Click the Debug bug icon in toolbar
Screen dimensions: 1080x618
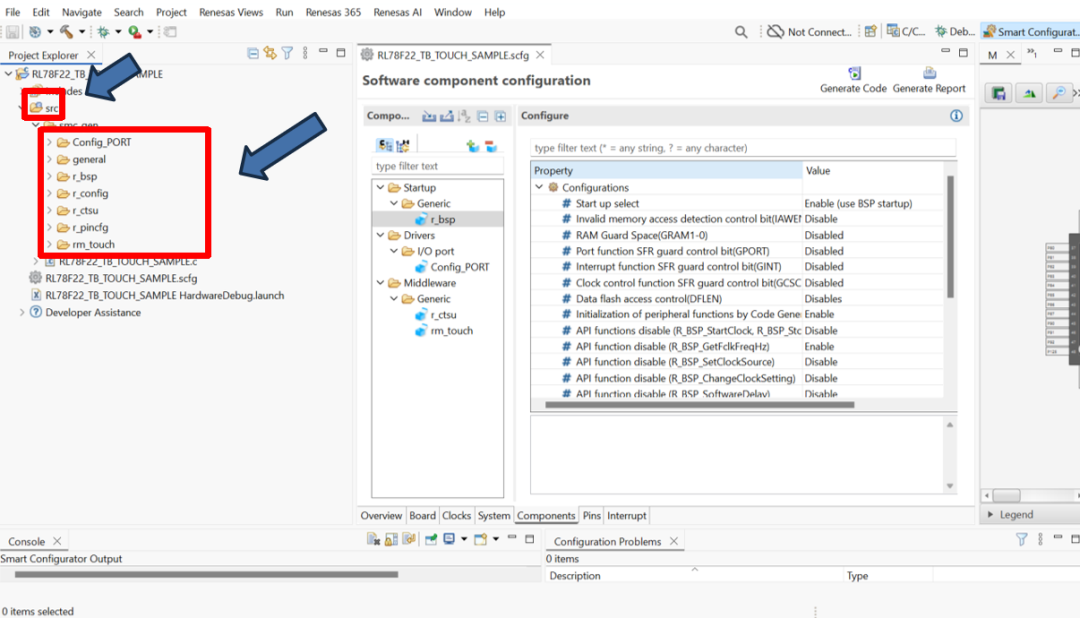coord(103,32)
